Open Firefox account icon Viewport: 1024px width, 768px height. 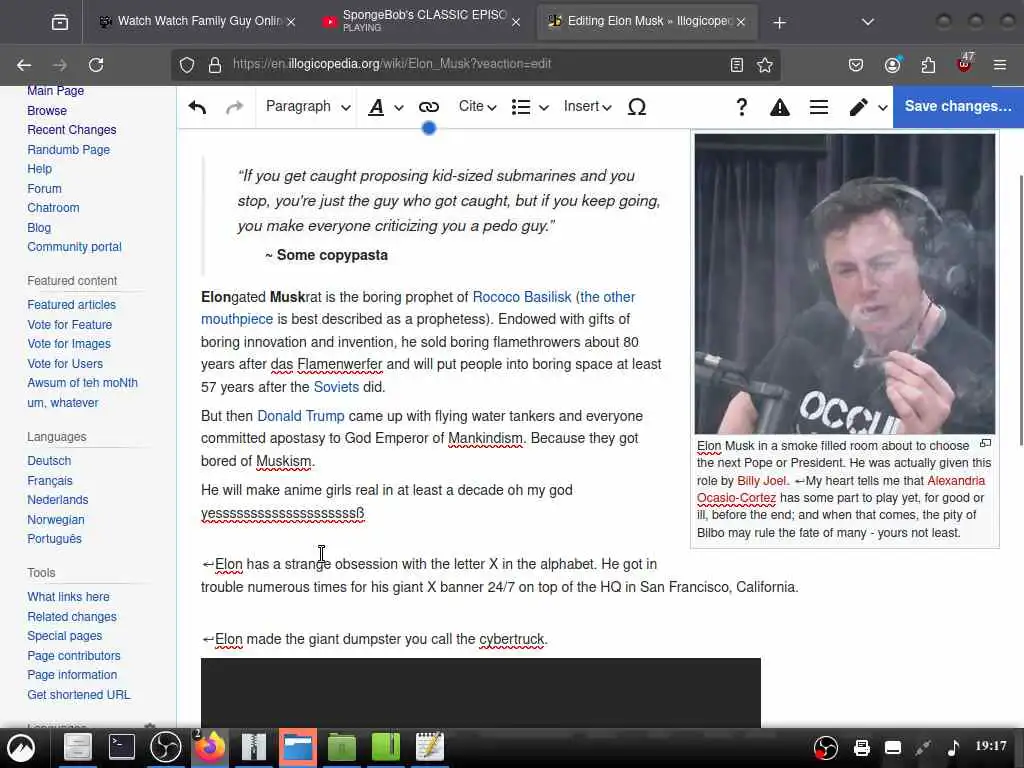pos(892,65)
